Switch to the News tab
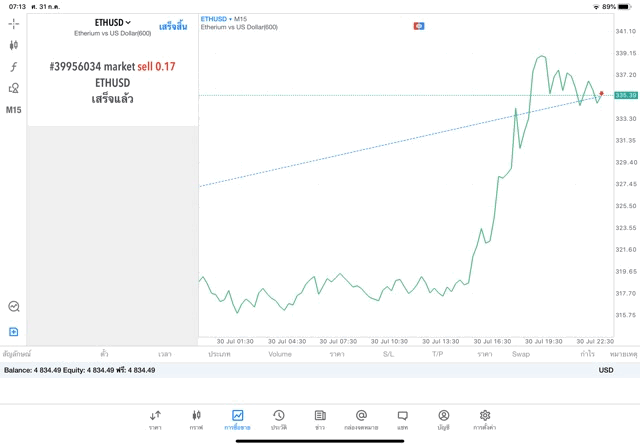The image size is (640, 447). pos(320,419)
